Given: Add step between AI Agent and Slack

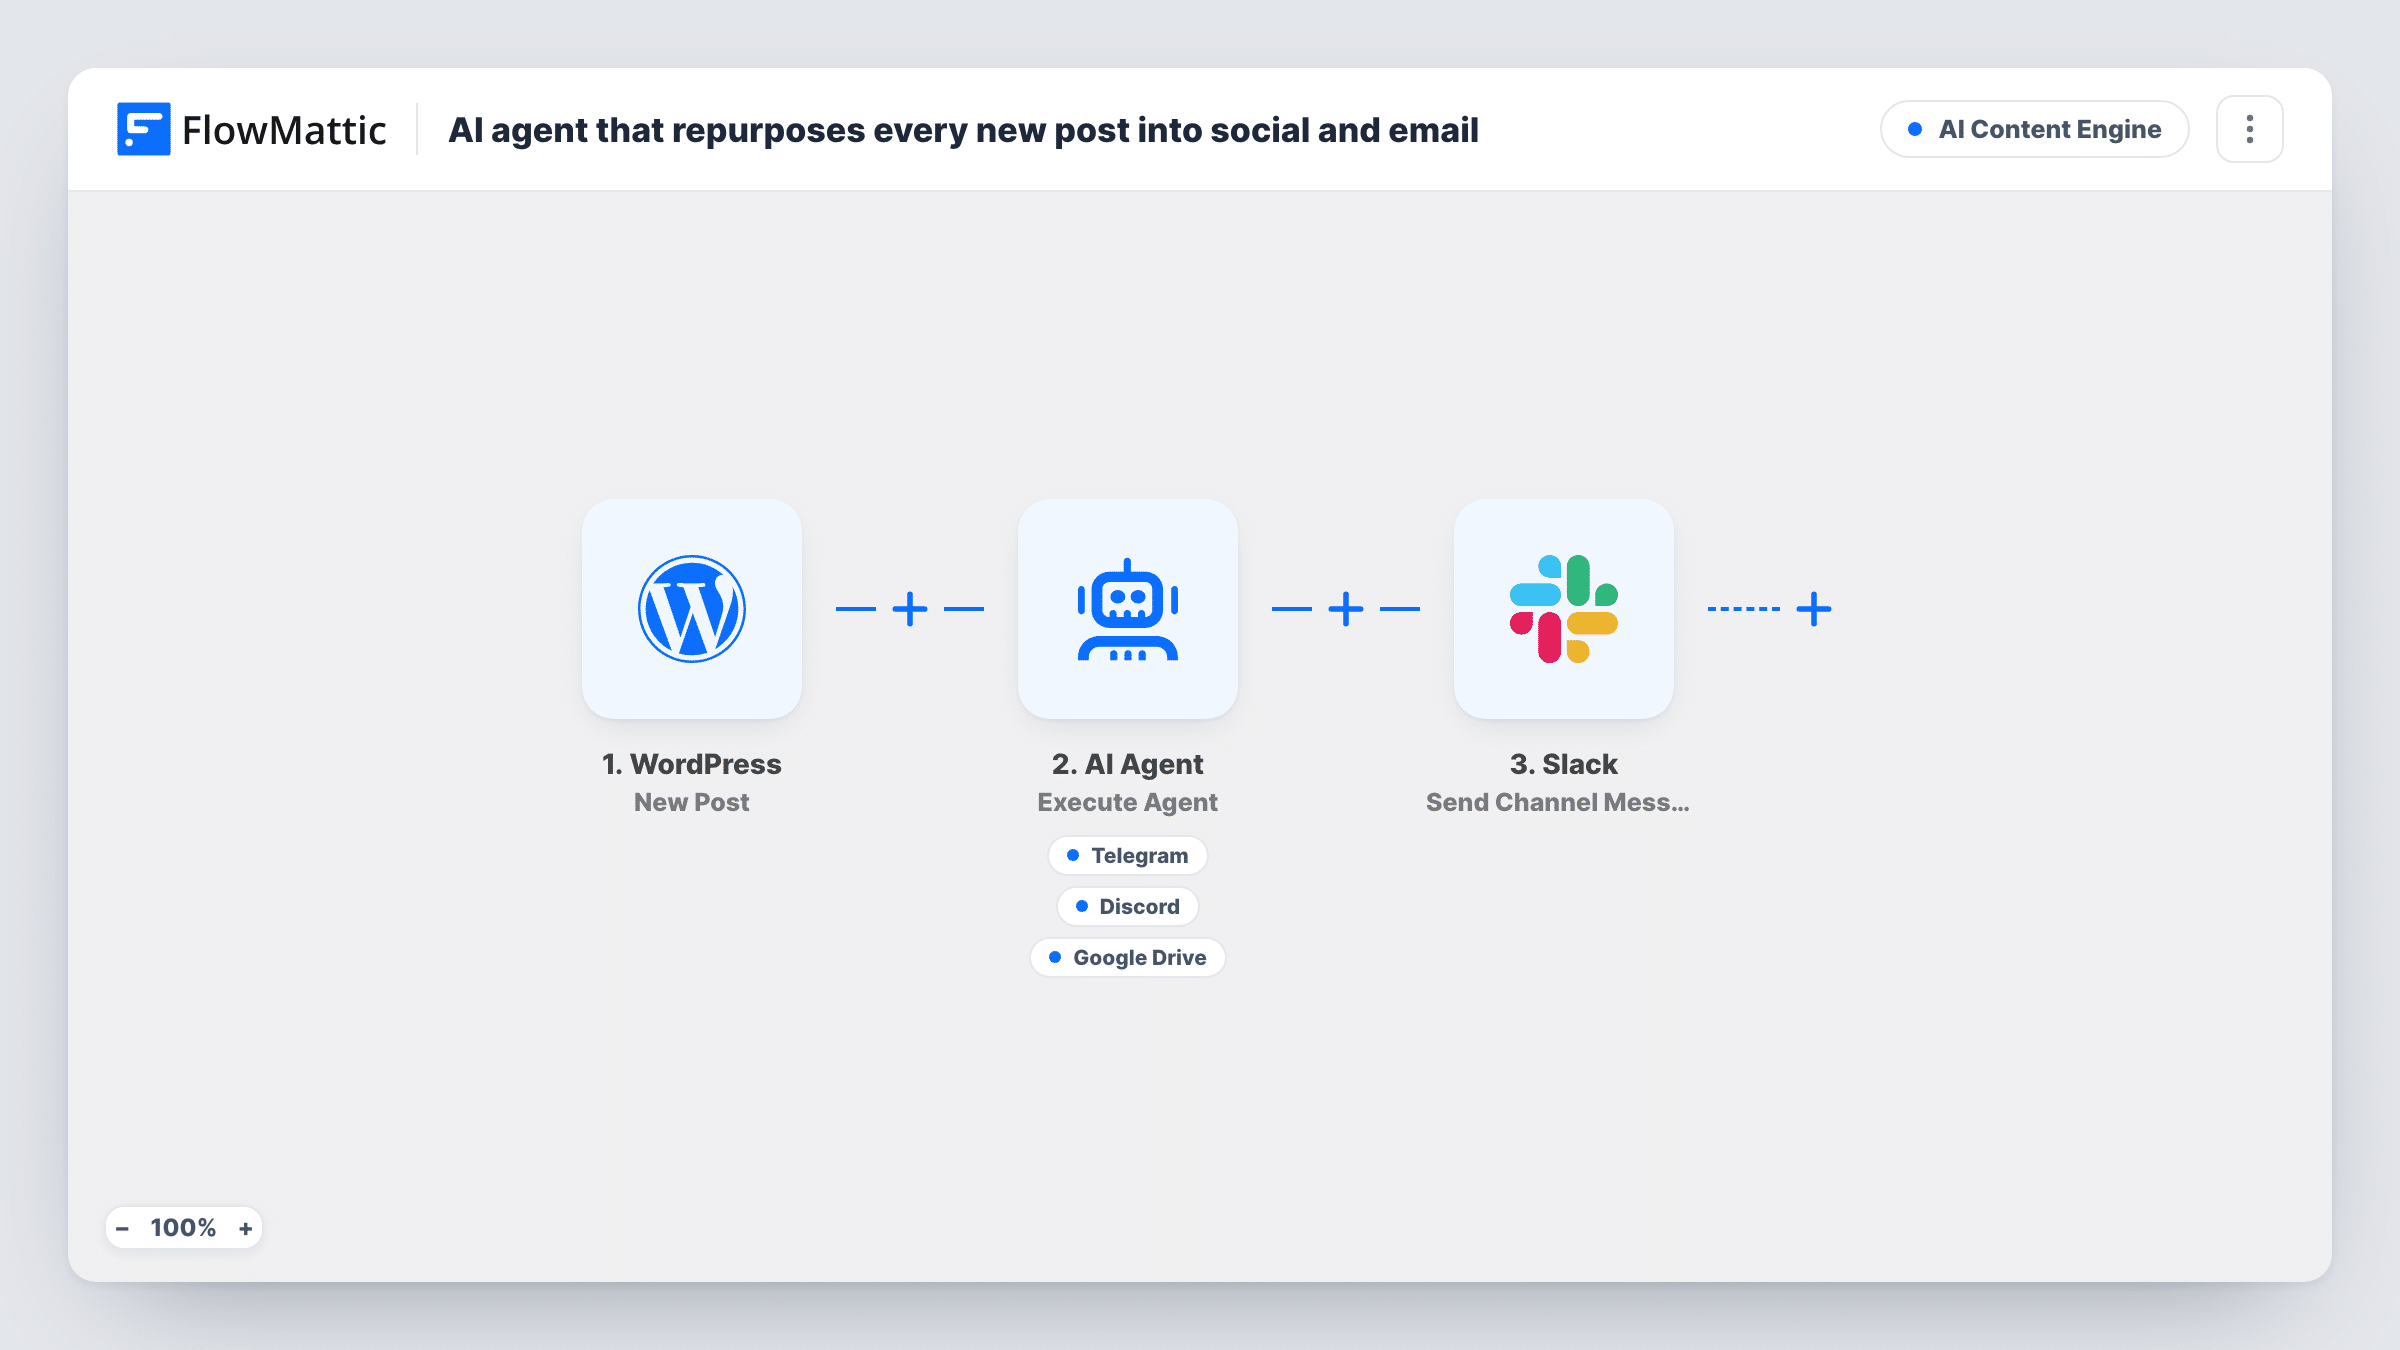Looking at the screenshot, I should click(x=1345, y=608).
